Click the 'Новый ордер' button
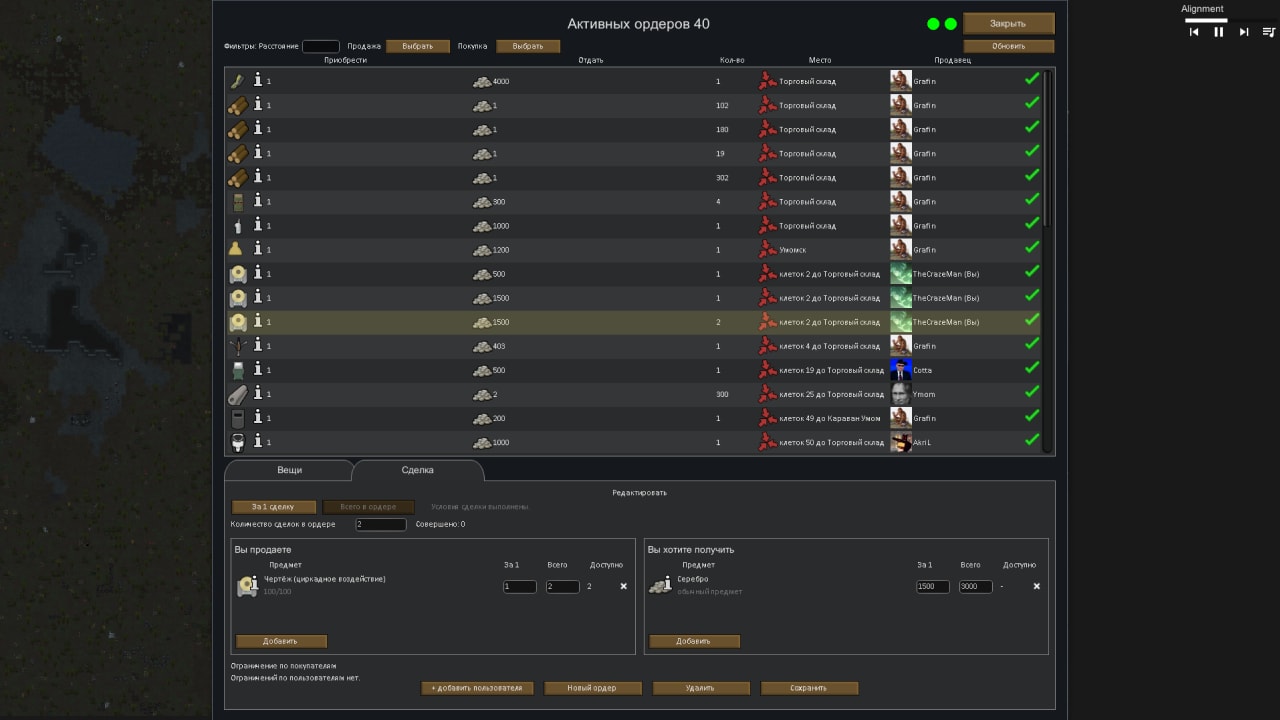Viewport: 1280px width, 720px height. click(592, 688)
